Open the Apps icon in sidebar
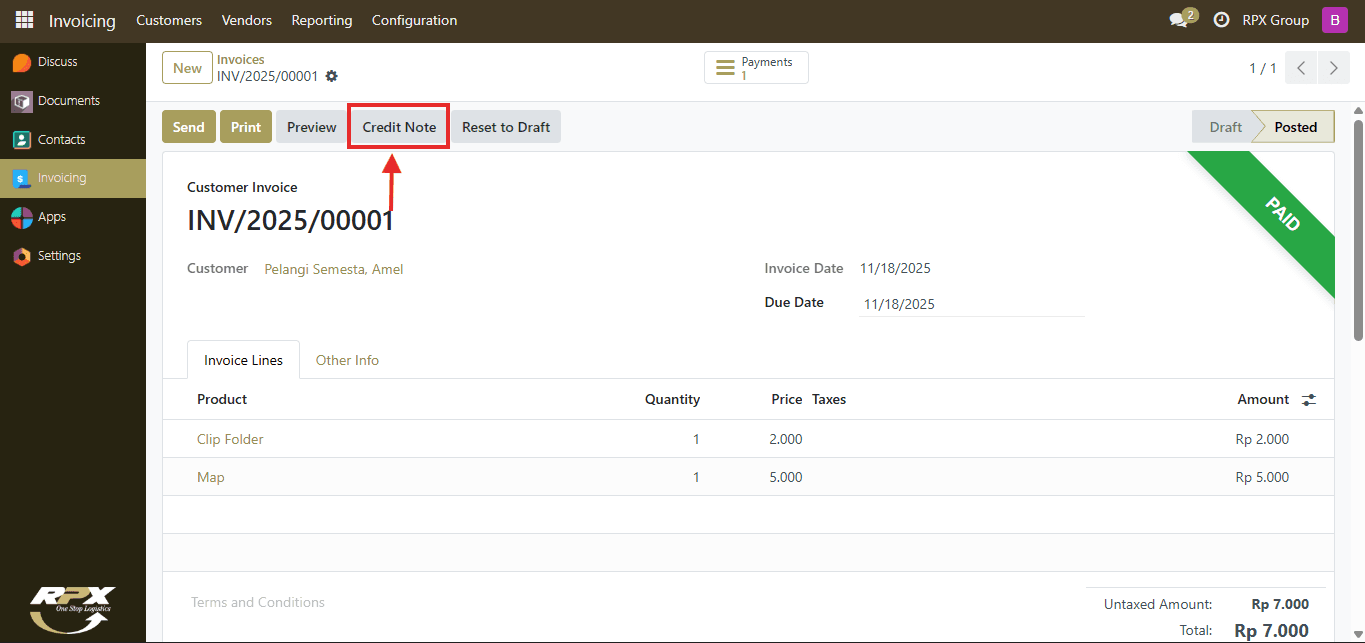 tap(21, 217)
